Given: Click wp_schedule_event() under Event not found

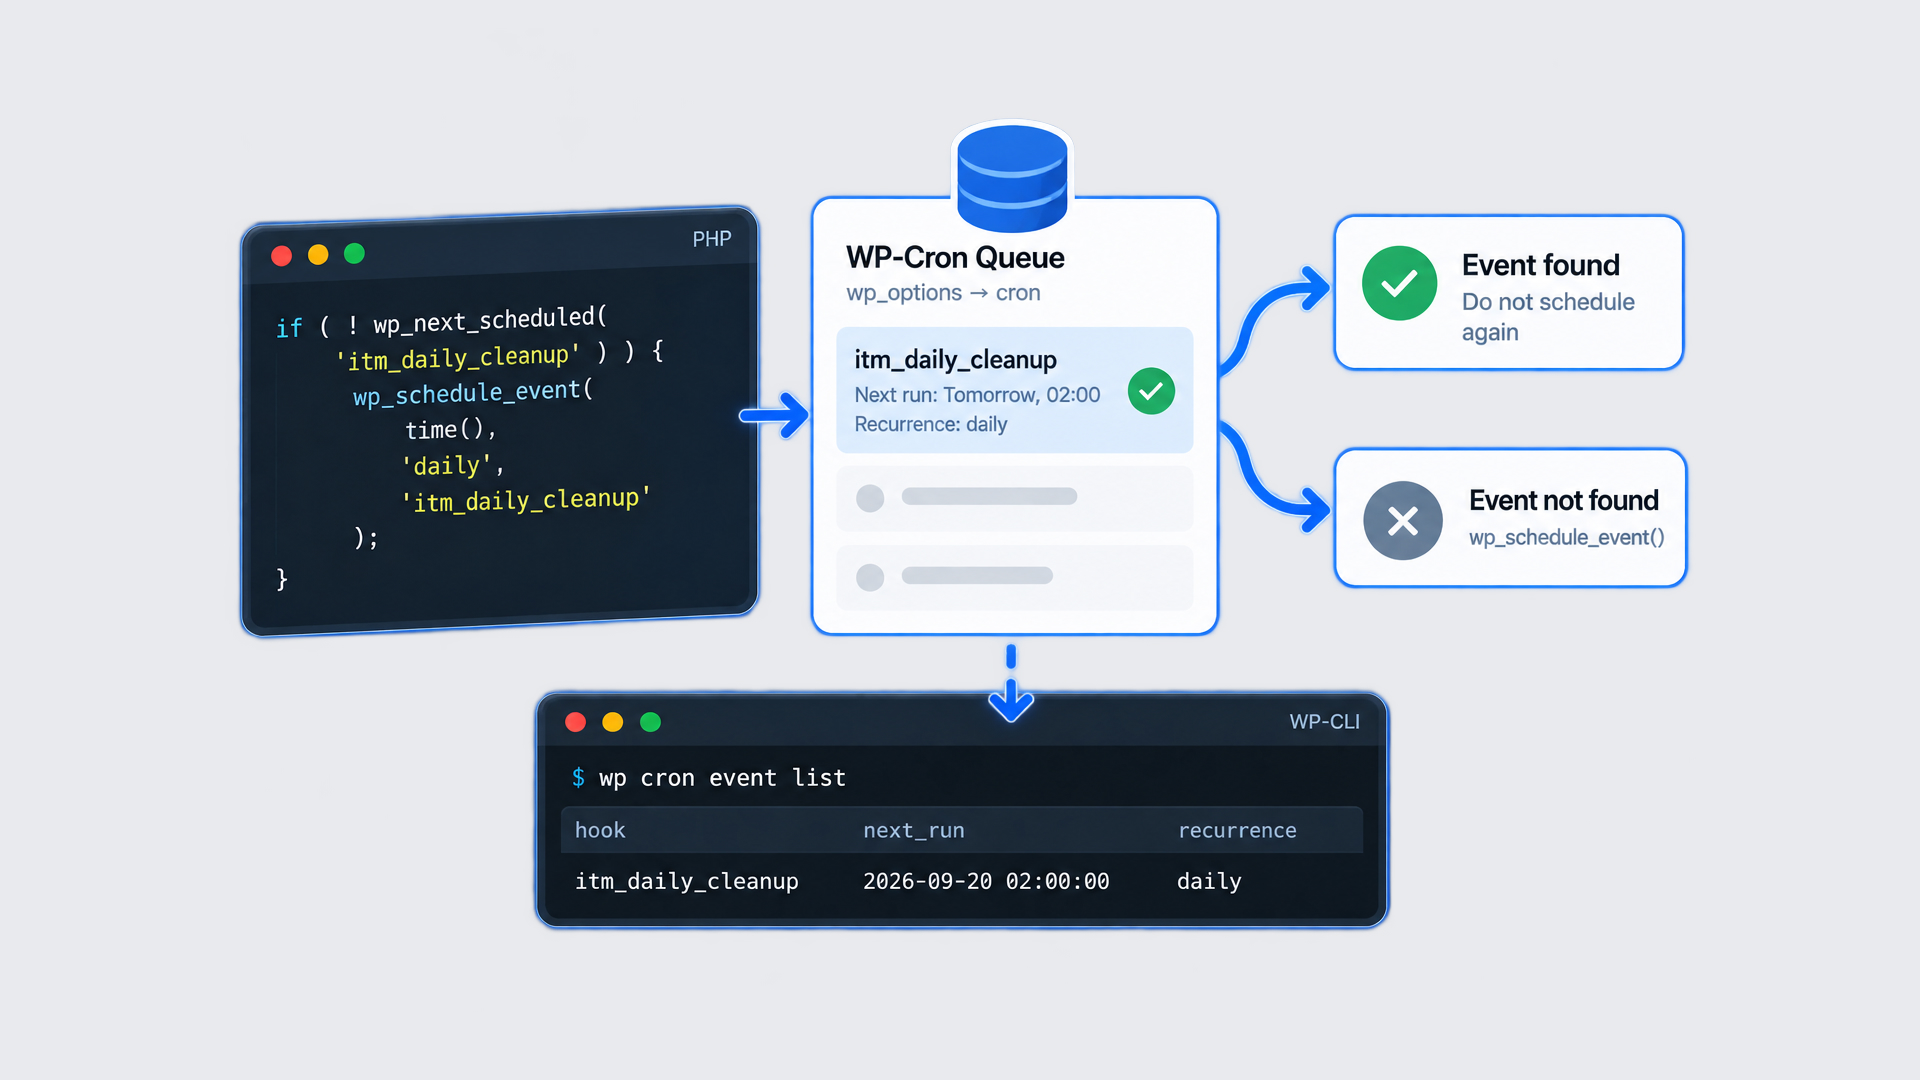Looking at the screenshot, I should point(1566,538).
